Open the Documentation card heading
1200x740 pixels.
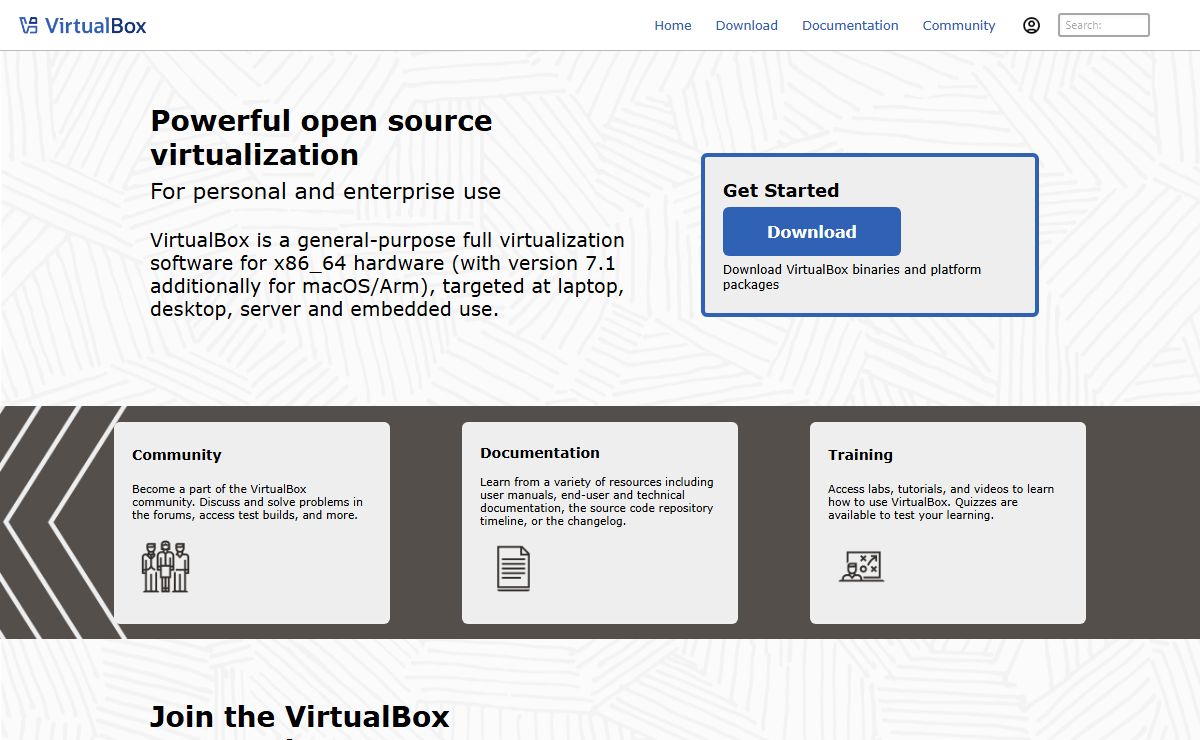click(540, 453)
